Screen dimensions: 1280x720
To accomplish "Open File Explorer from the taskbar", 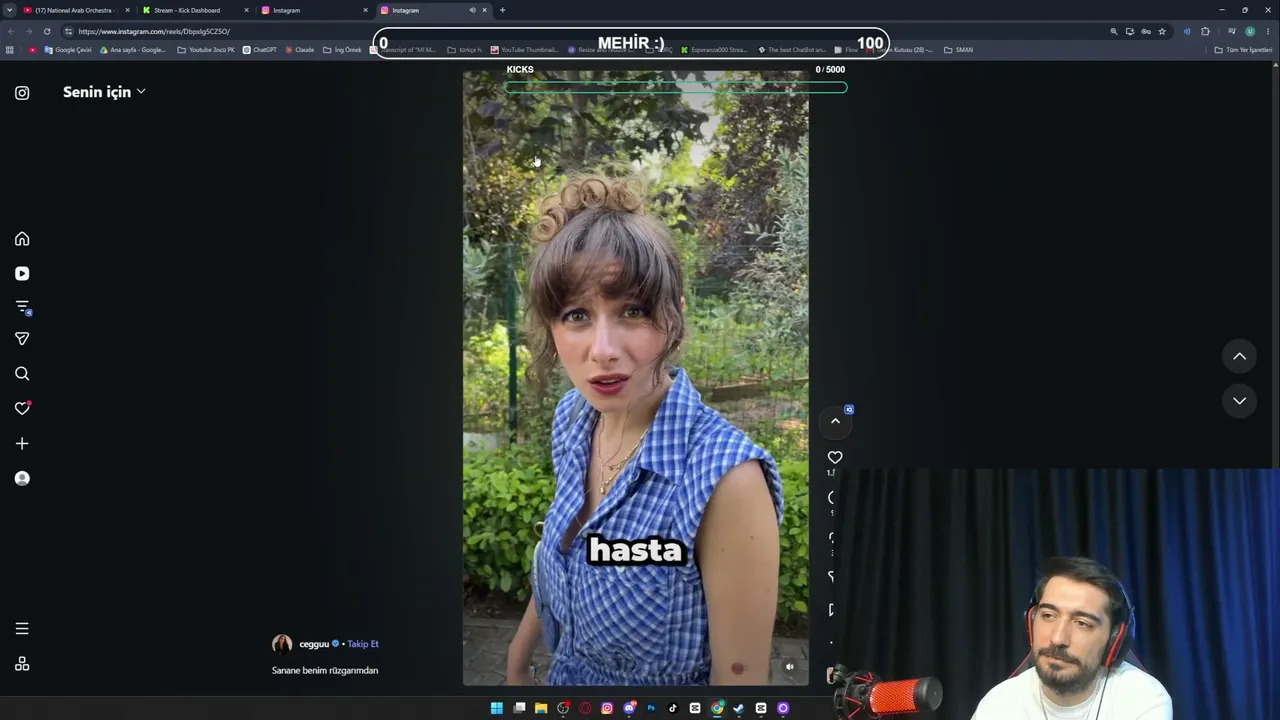I will 541,708.
